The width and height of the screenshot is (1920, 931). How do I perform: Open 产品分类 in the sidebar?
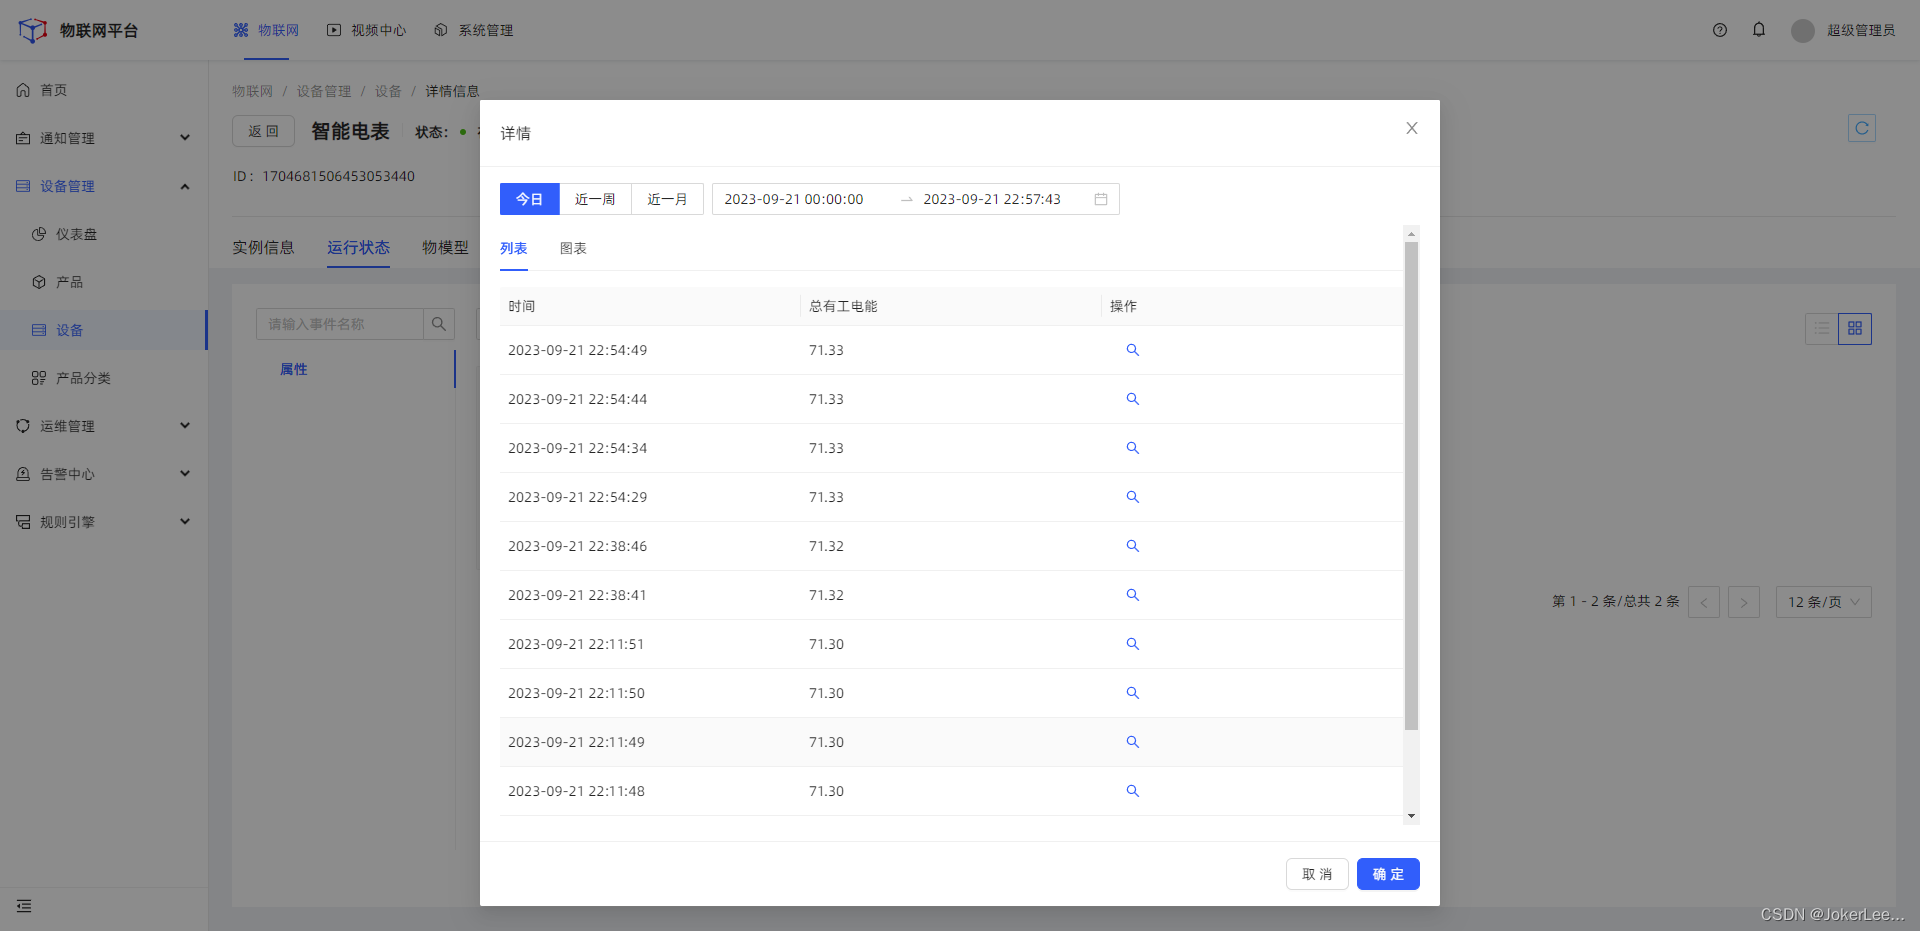coord(104,378)
